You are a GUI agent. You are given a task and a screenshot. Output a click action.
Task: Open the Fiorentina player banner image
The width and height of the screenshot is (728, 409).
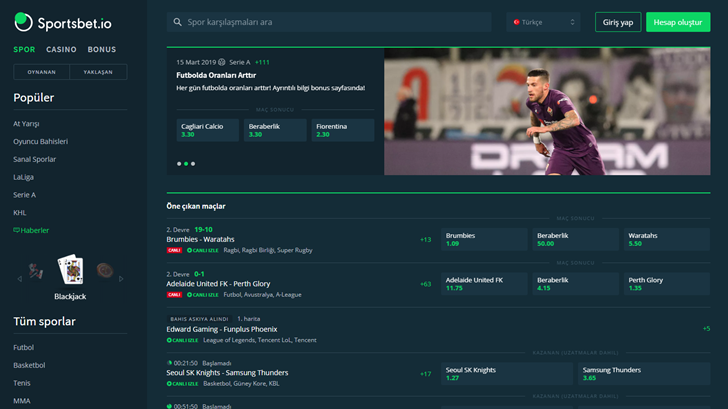coord(547,111)
